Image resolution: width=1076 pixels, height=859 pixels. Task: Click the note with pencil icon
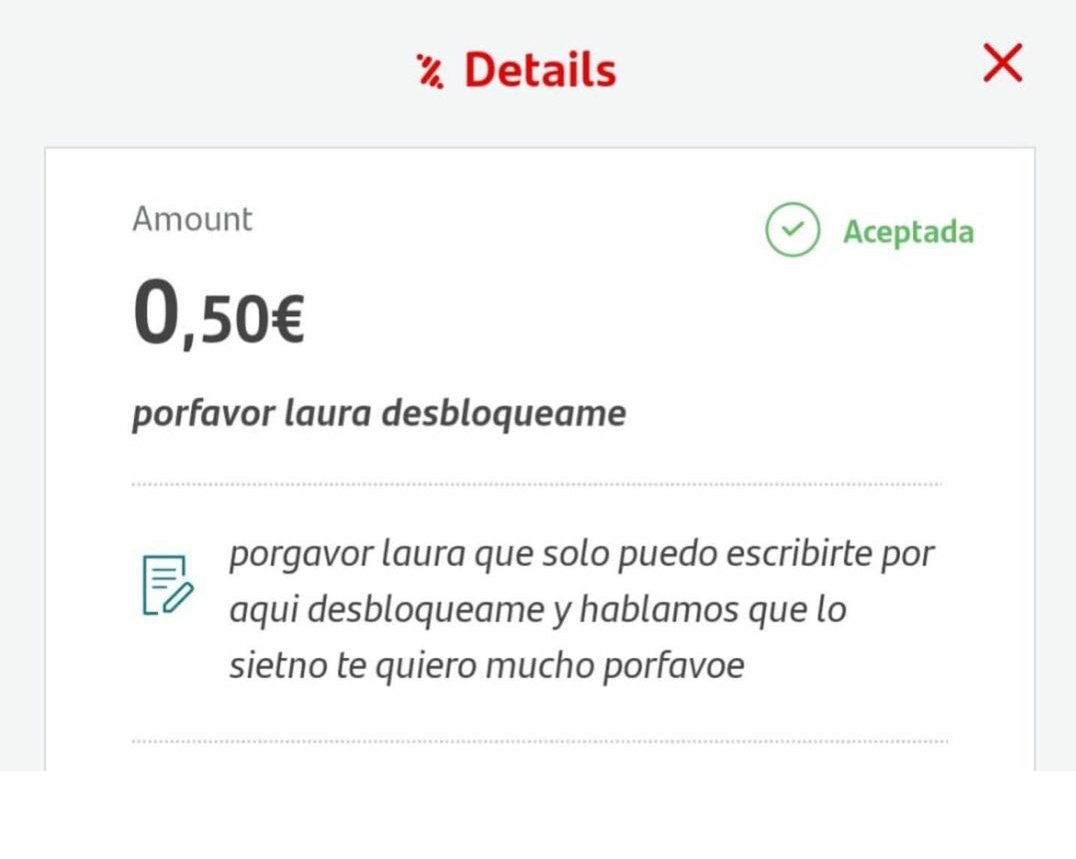click(167, 584)
